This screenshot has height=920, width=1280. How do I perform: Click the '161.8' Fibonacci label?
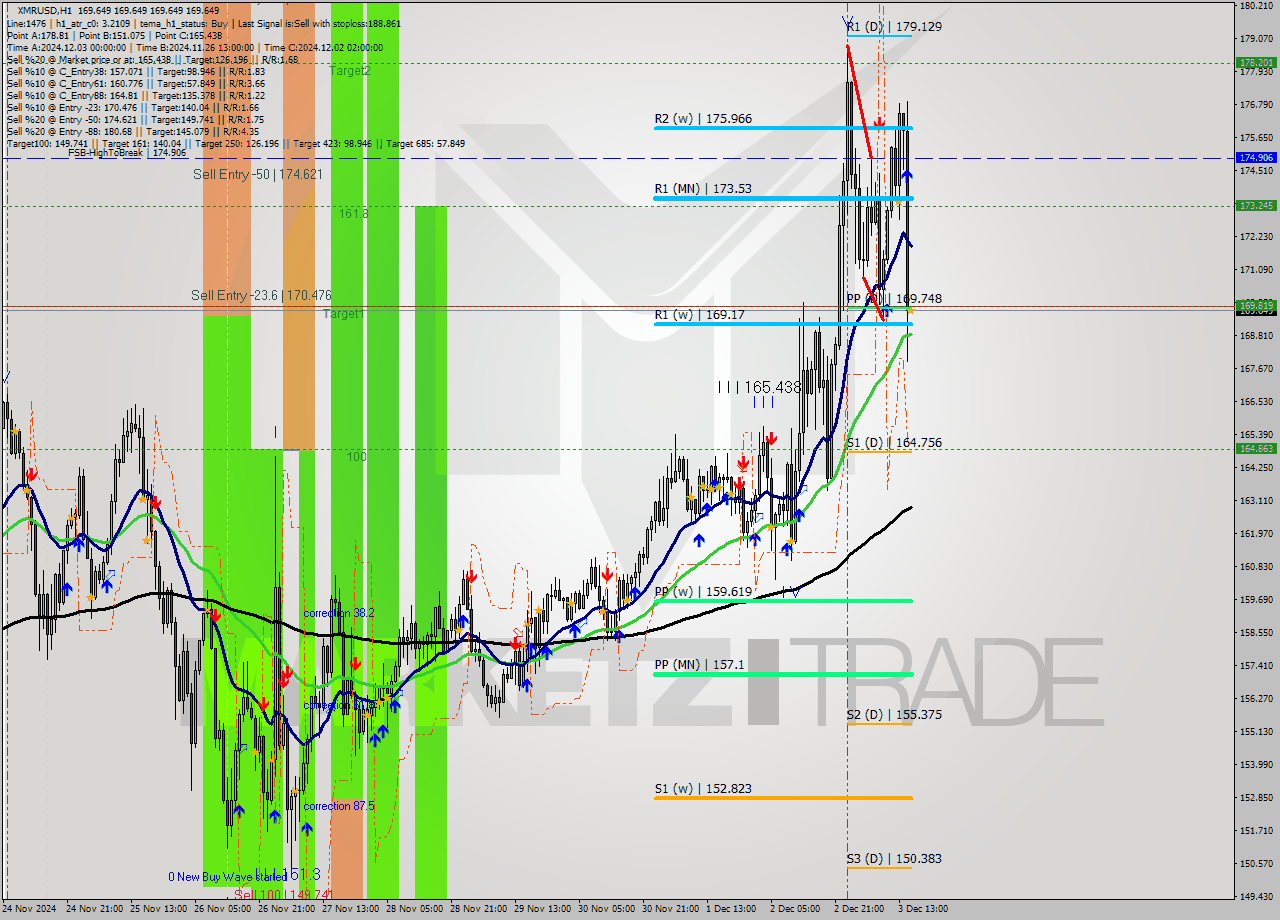(x=353, y=214)
